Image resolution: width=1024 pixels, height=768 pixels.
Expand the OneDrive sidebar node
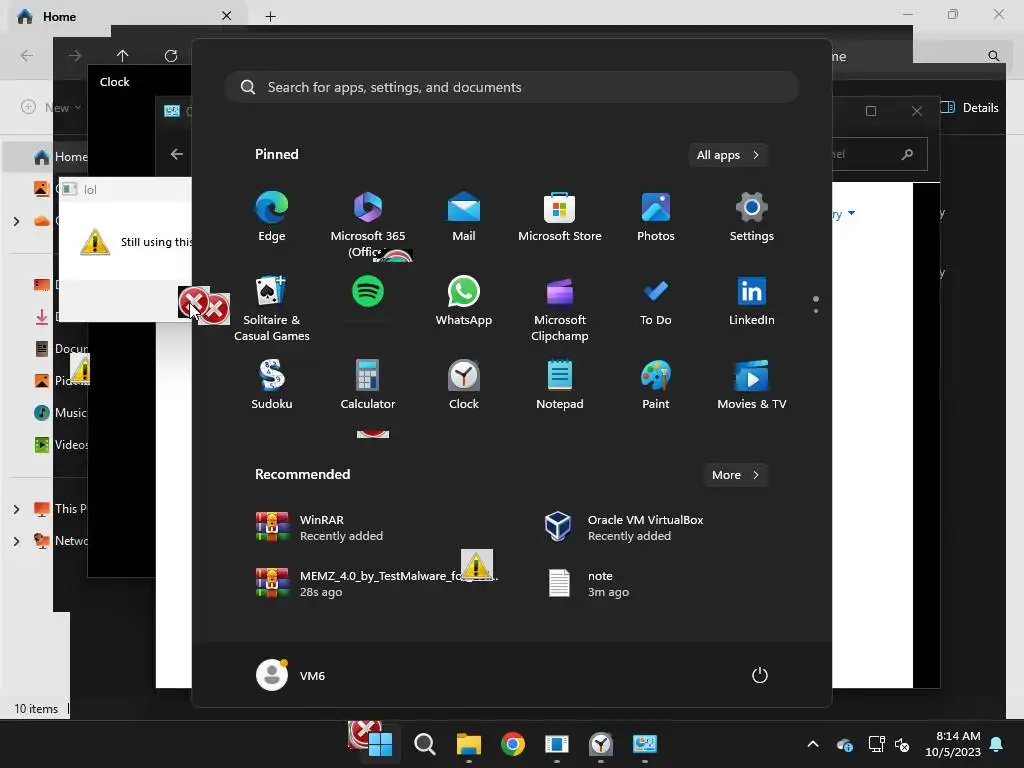(16, 221)
